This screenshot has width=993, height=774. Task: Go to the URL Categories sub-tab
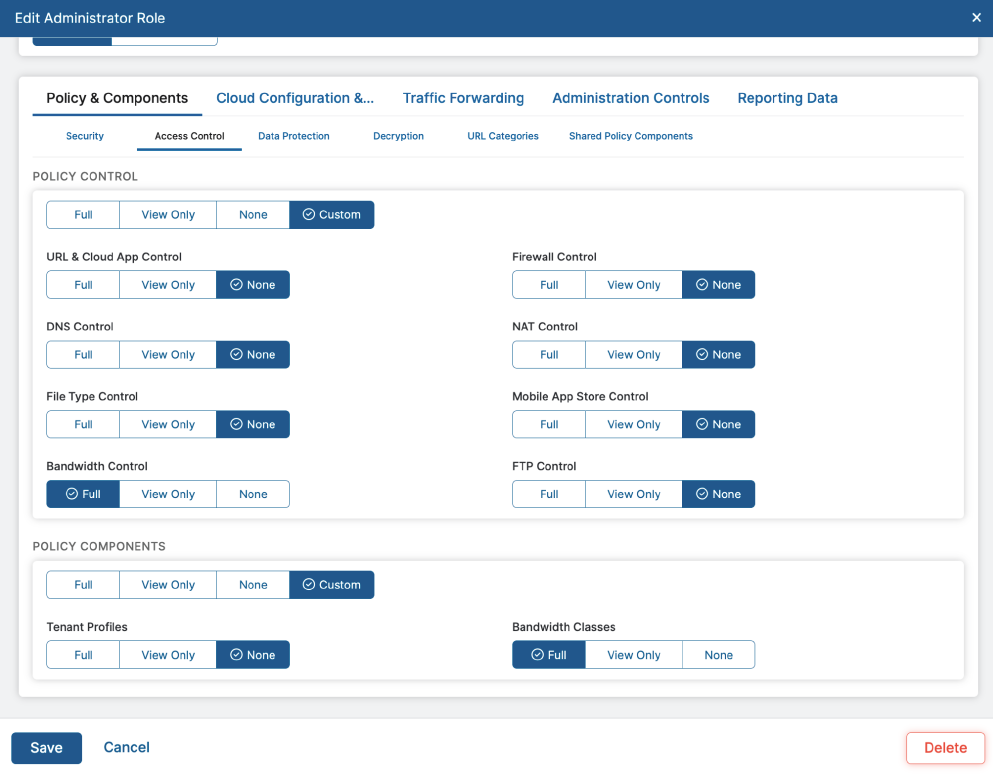tap(503, 136)
